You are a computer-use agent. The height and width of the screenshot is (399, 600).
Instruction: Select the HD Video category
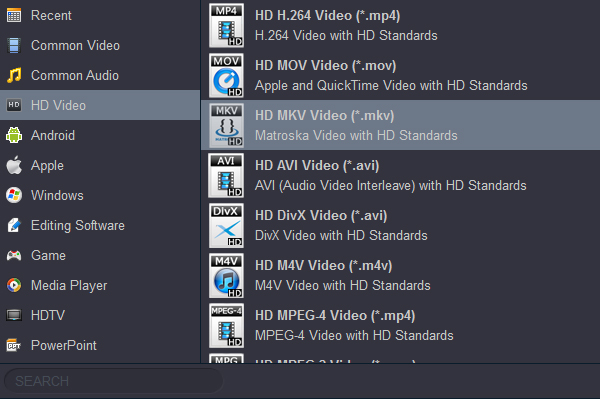pos(100,105)
